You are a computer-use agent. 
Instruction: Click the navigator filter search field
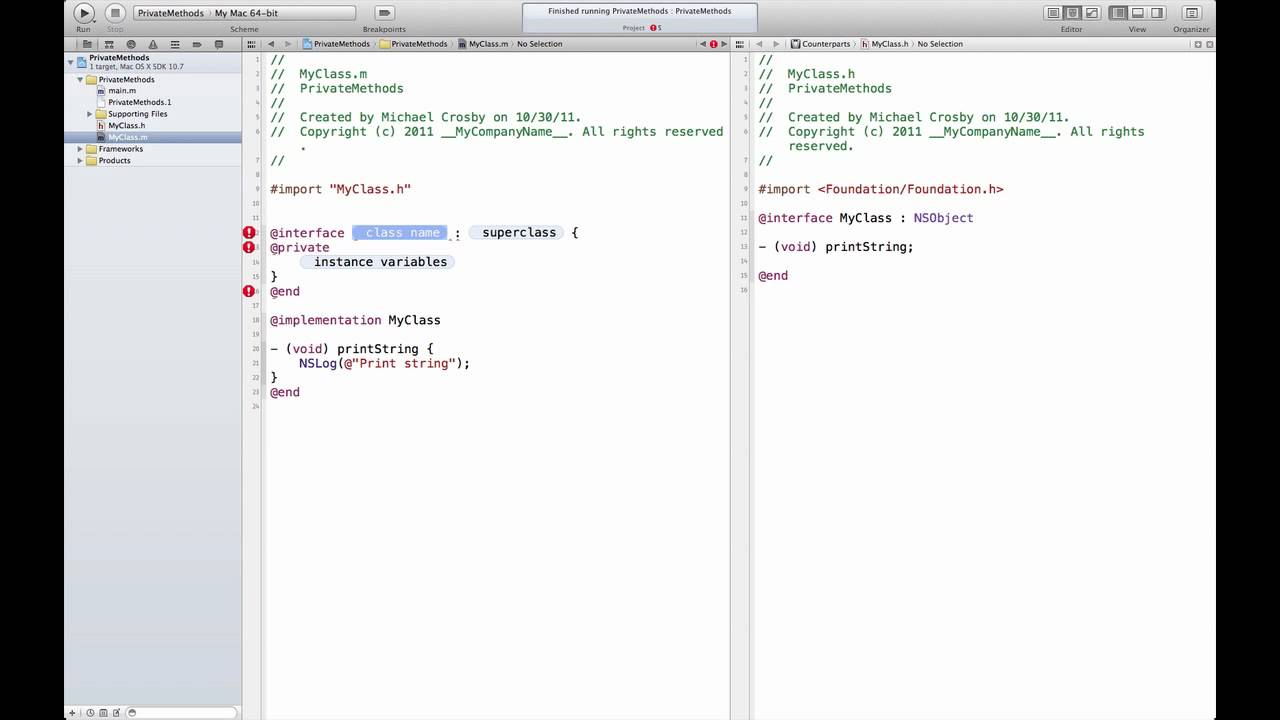[x=182, y=713]
